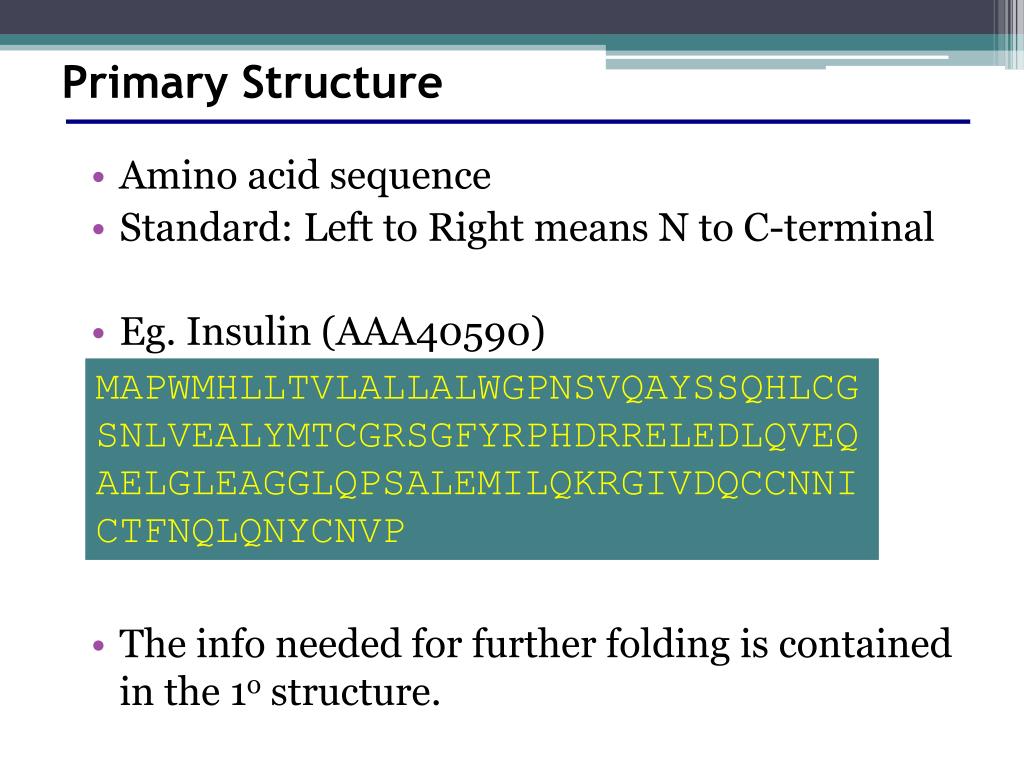Select sequence line starting with SNLVEALYMT
Image resolution: width=1024 pixels, height=768 pixels.
[x=477, y=436]
